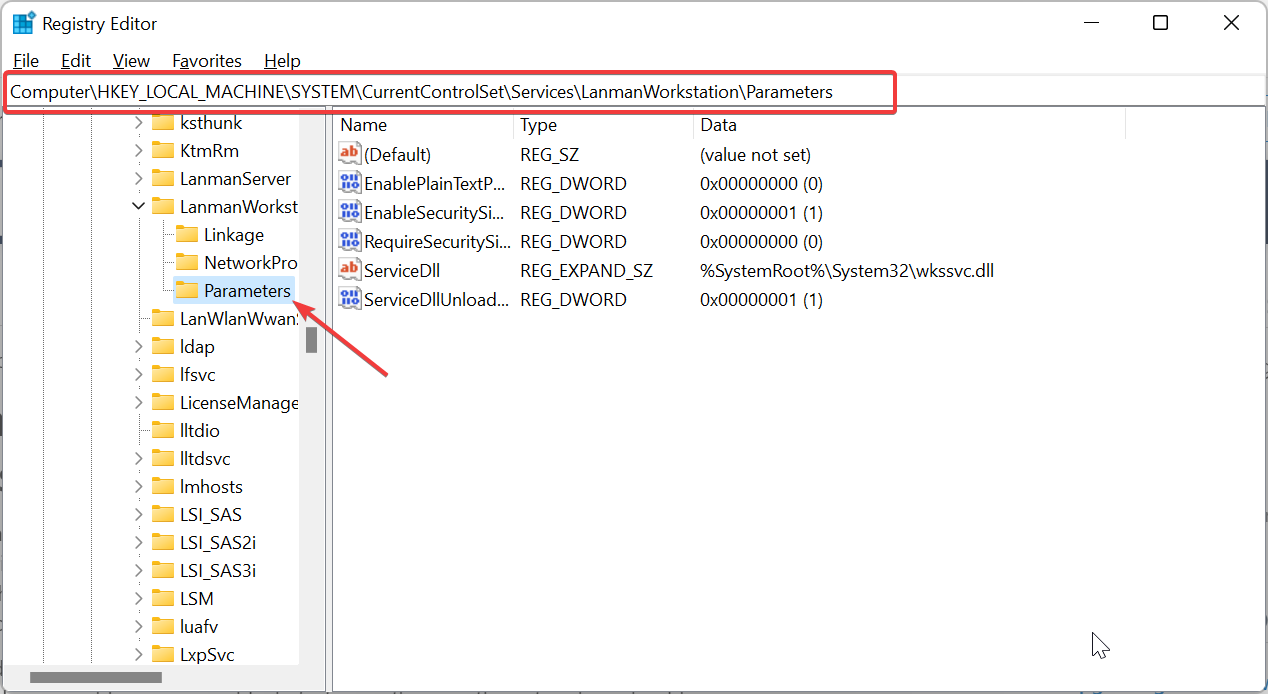Collapse the LanmanWorkstation tree node
1268x694 pixels.
(x=138, y=207)
